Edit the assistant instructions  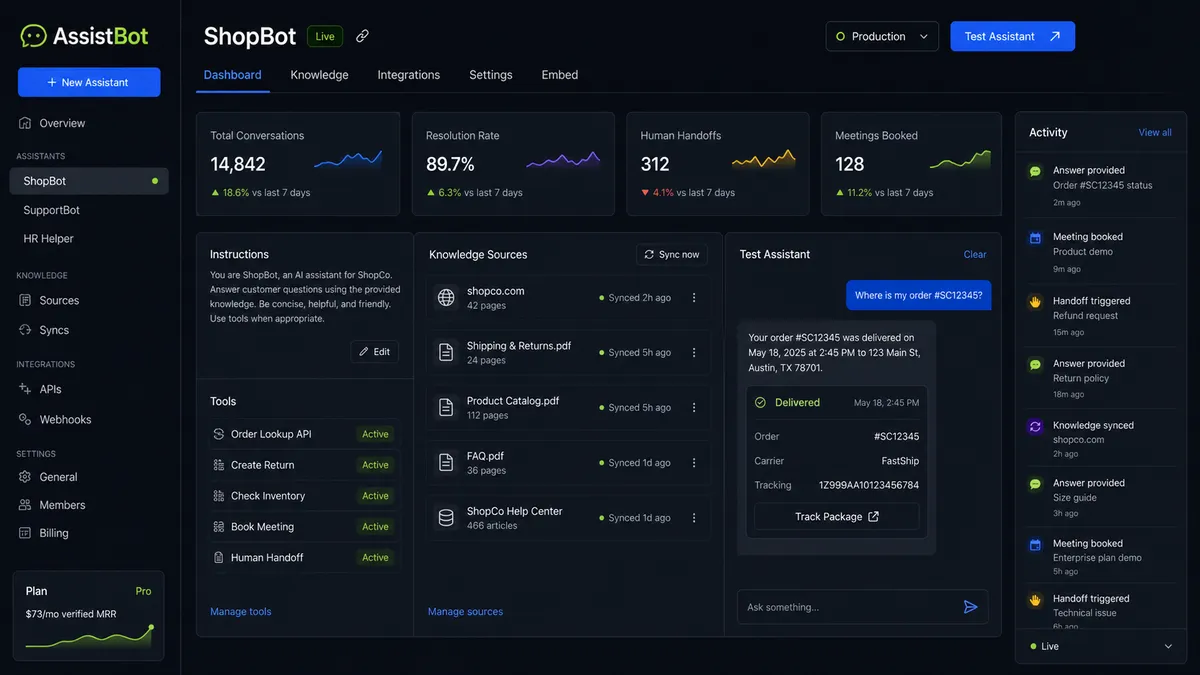click(x=374, y=352)
